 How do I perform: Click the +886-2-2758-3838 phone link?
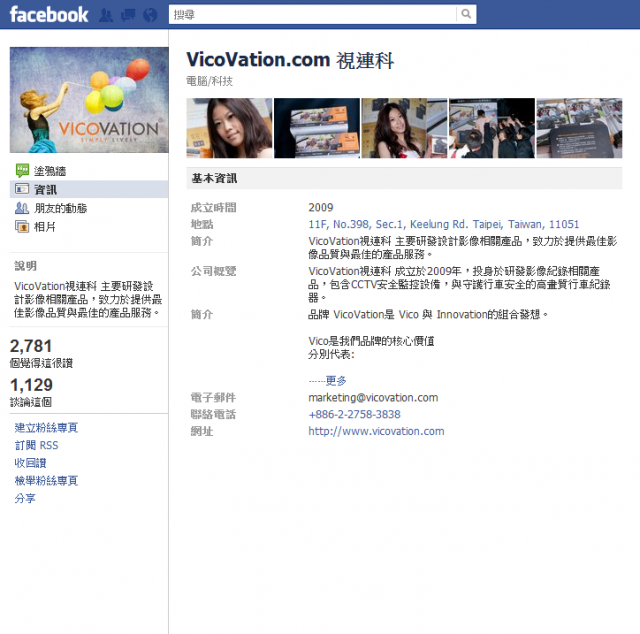click(354, 414)
